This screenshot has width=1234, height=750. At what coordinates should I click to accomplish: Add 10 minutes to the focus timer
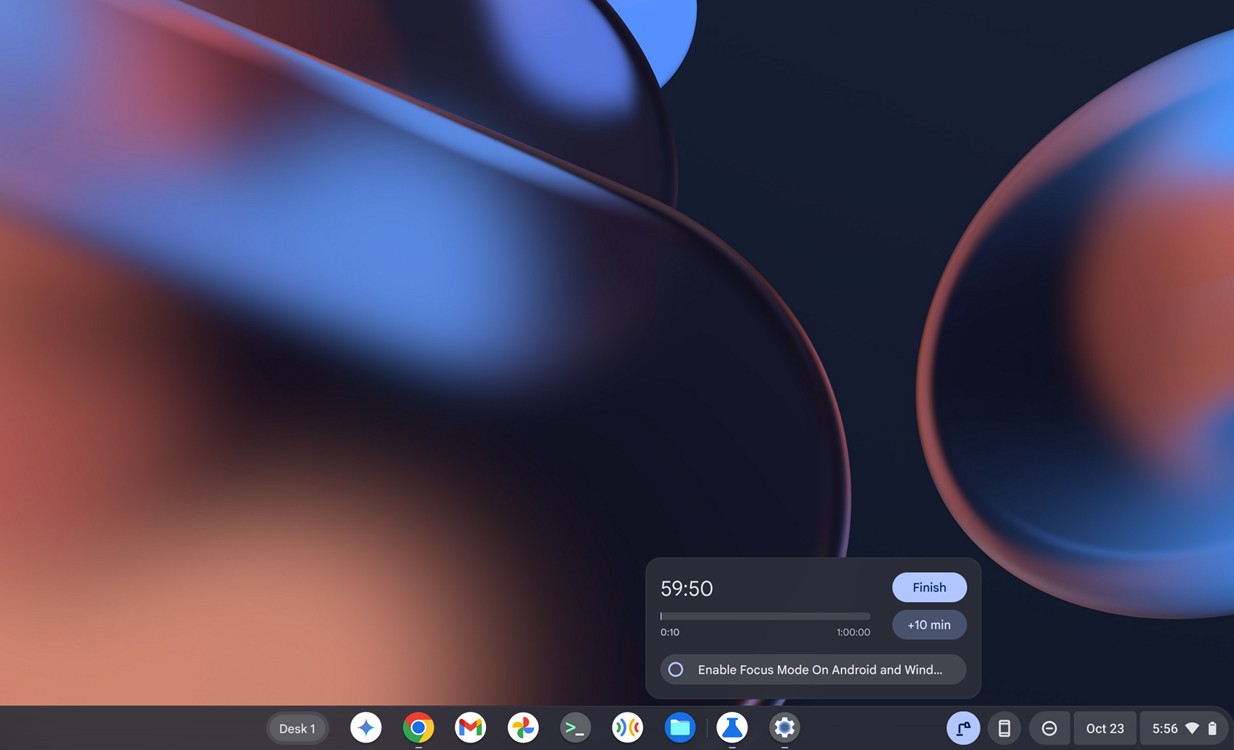pos(929,624)
